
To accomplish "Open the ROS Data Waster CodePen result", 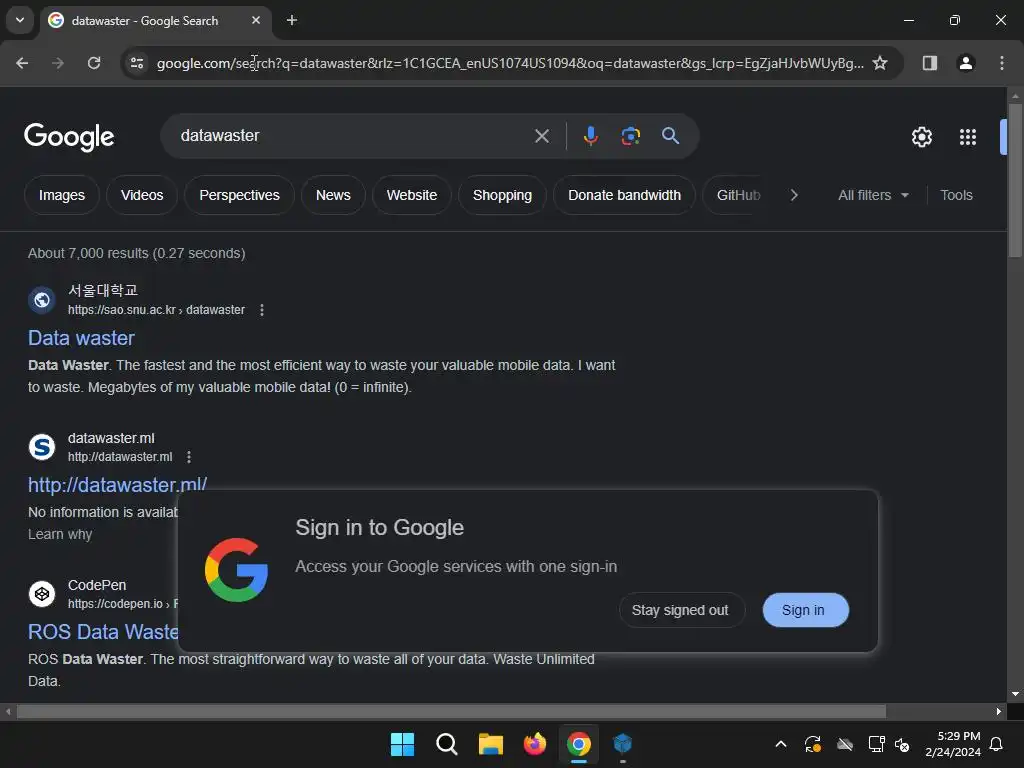I will click(x=103, y=632).
